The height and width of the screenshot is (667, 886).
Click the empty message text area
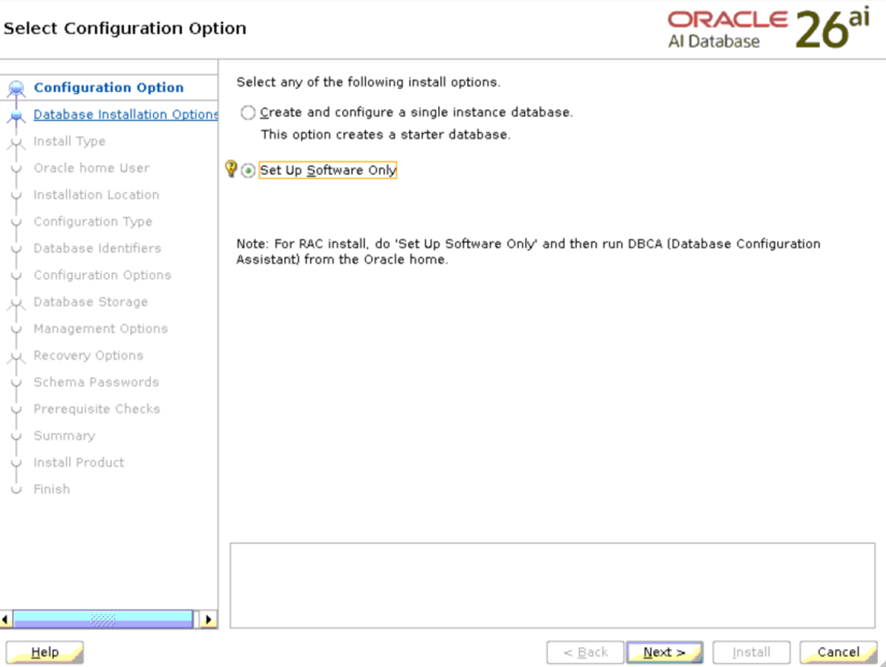[552, 585]
